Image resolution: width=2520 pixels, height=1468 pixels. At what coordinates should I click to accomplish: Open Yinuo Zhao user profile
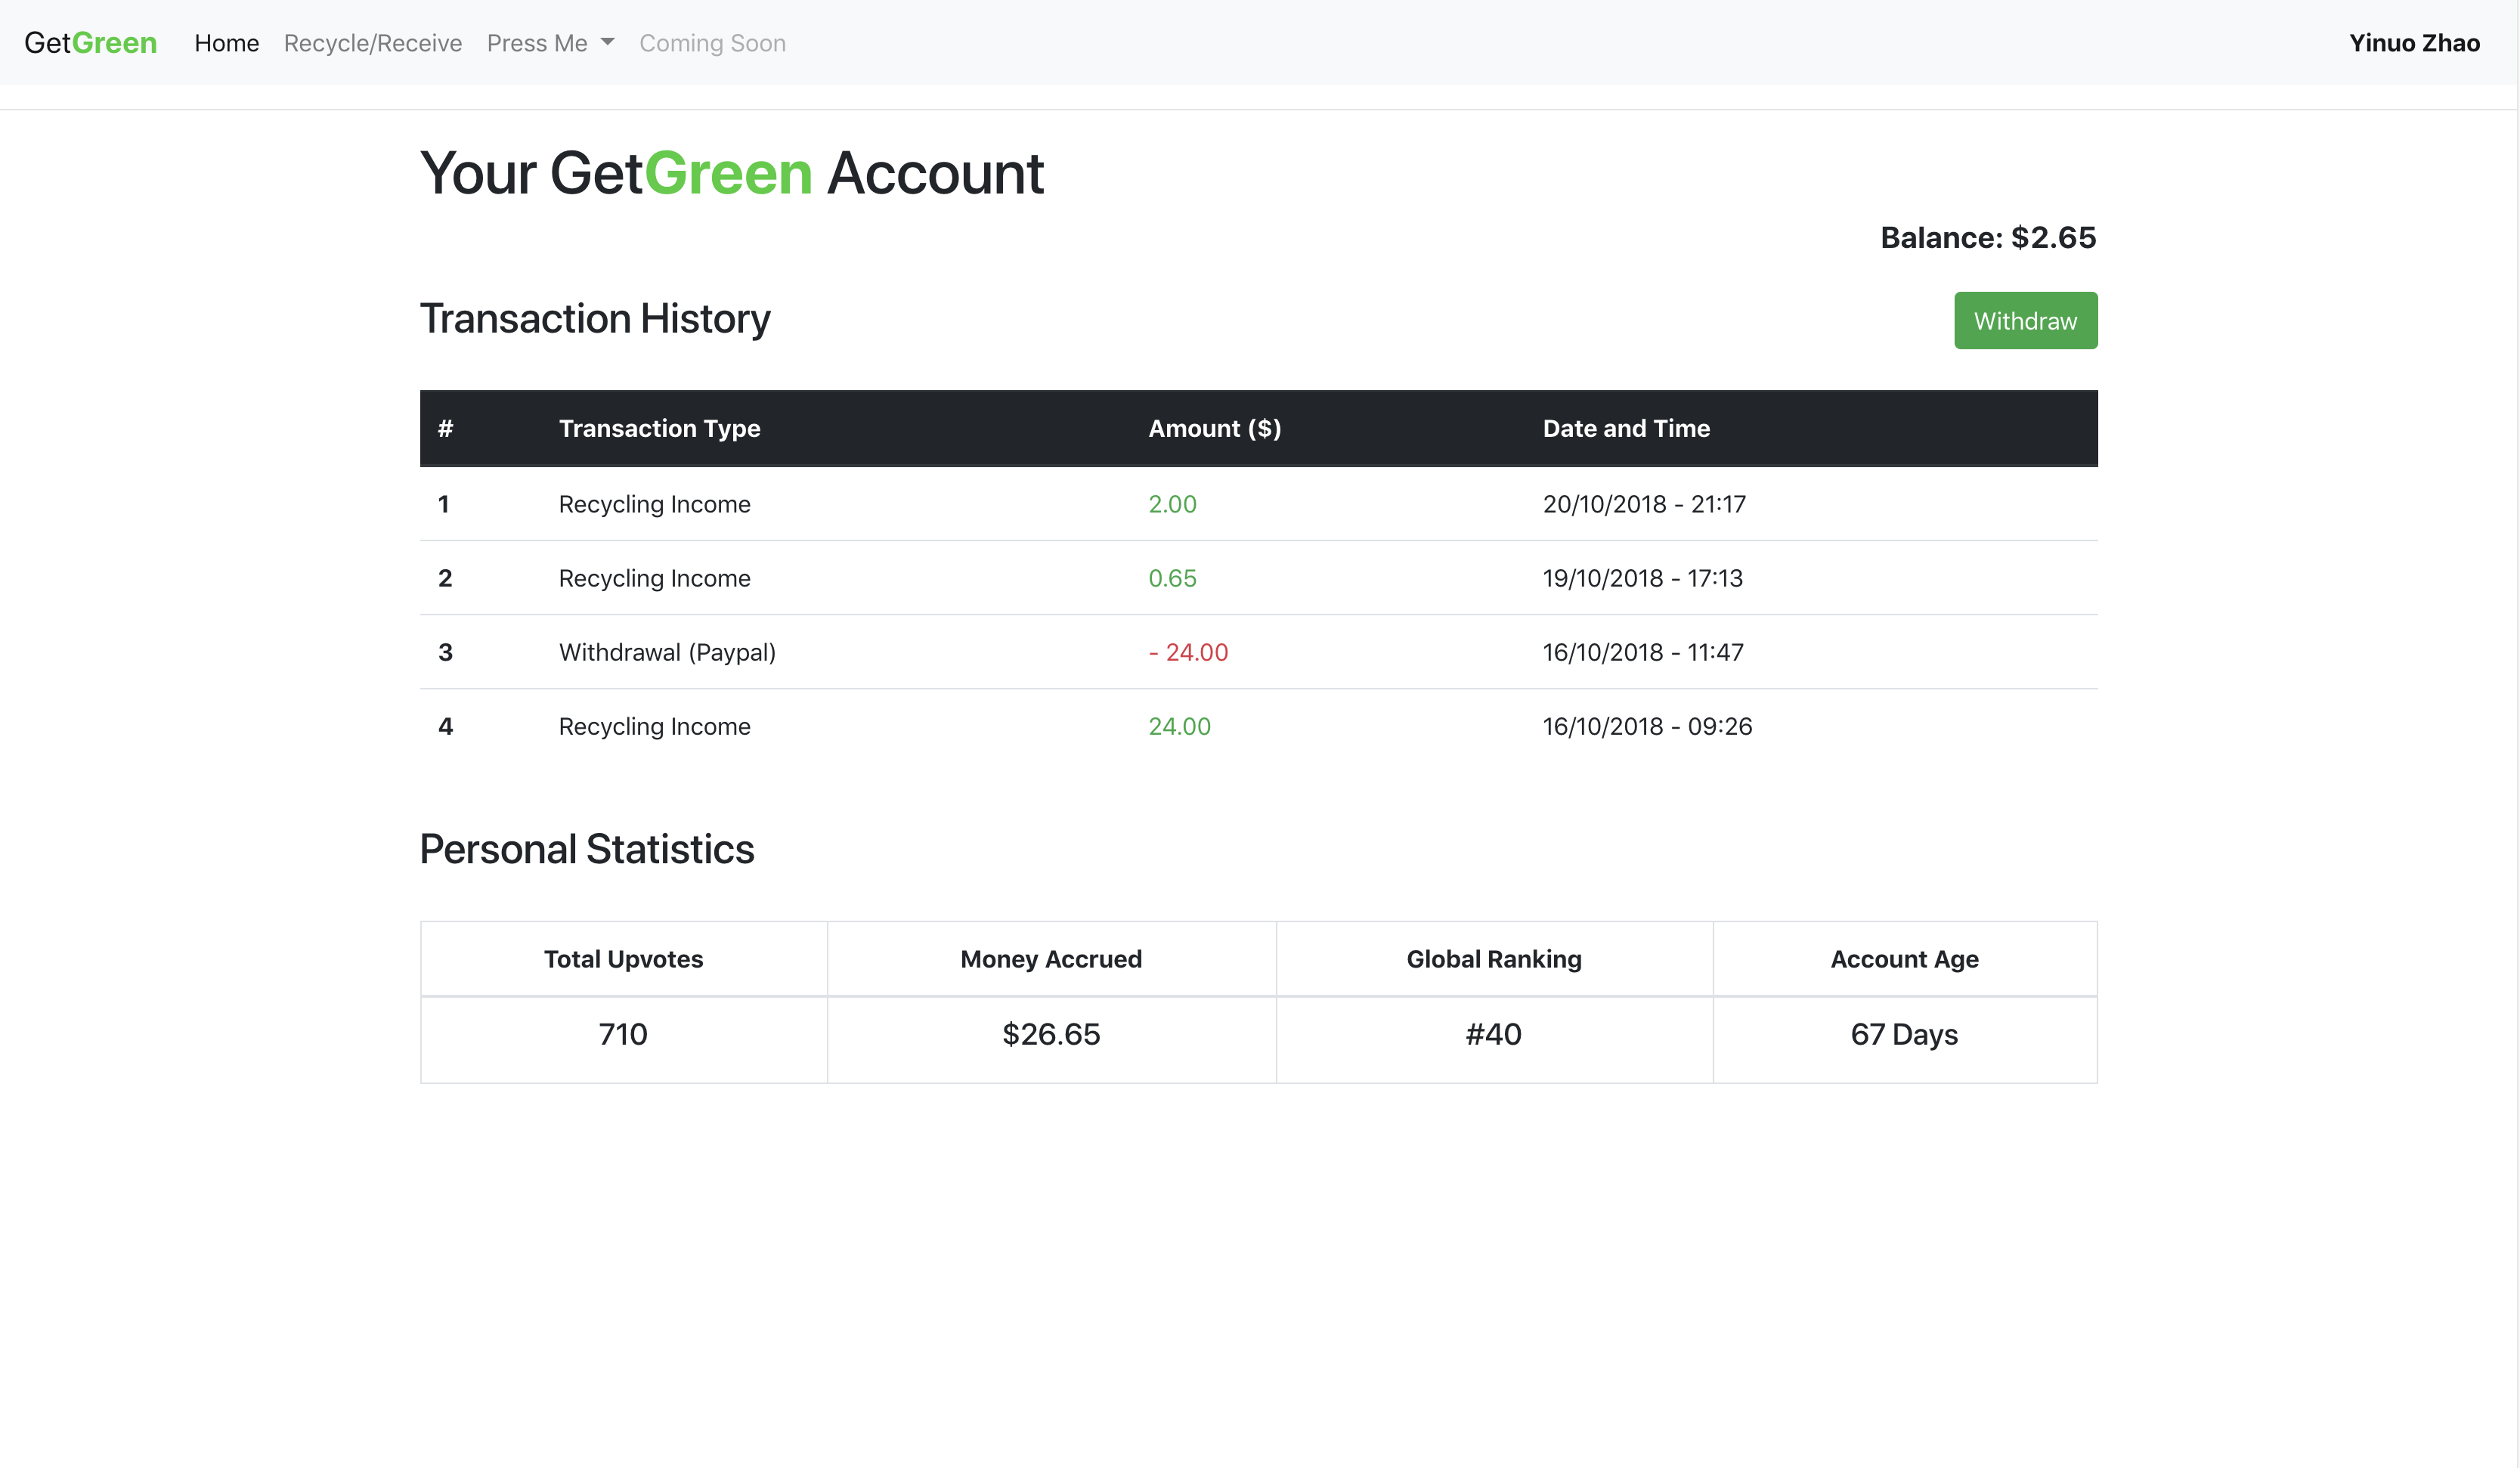coord(2413,43)
